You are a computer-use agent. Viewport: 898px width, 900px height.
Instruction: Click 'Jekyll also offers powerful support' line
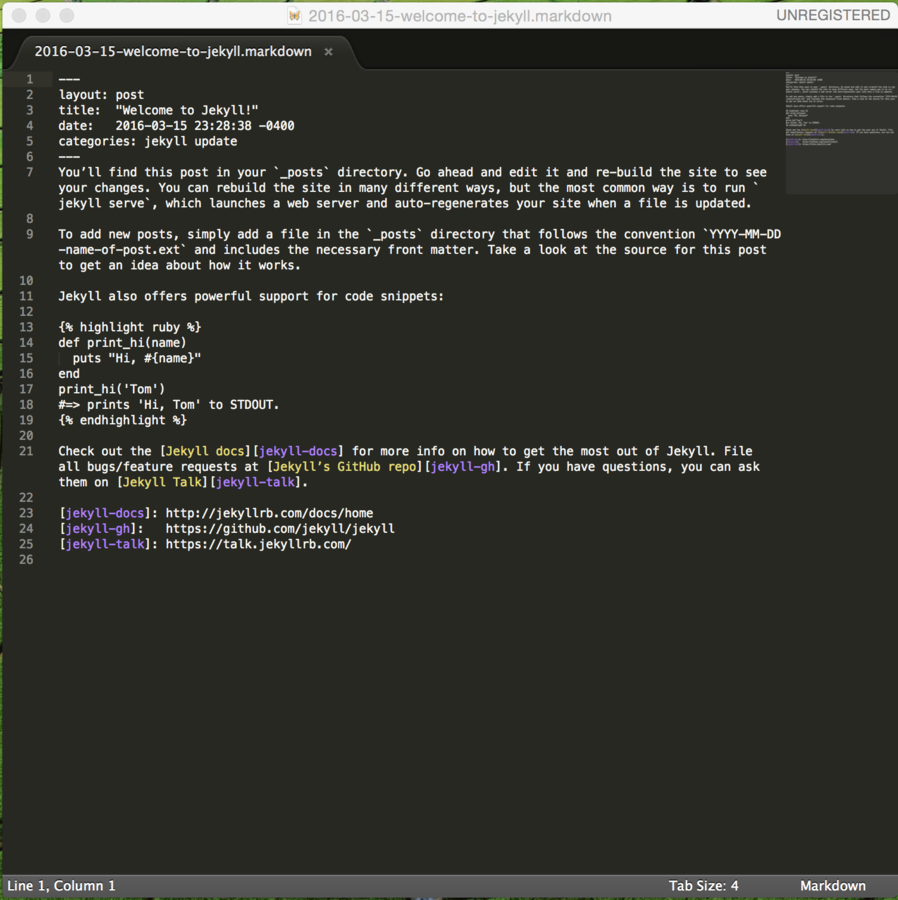(x=251, y=296)
